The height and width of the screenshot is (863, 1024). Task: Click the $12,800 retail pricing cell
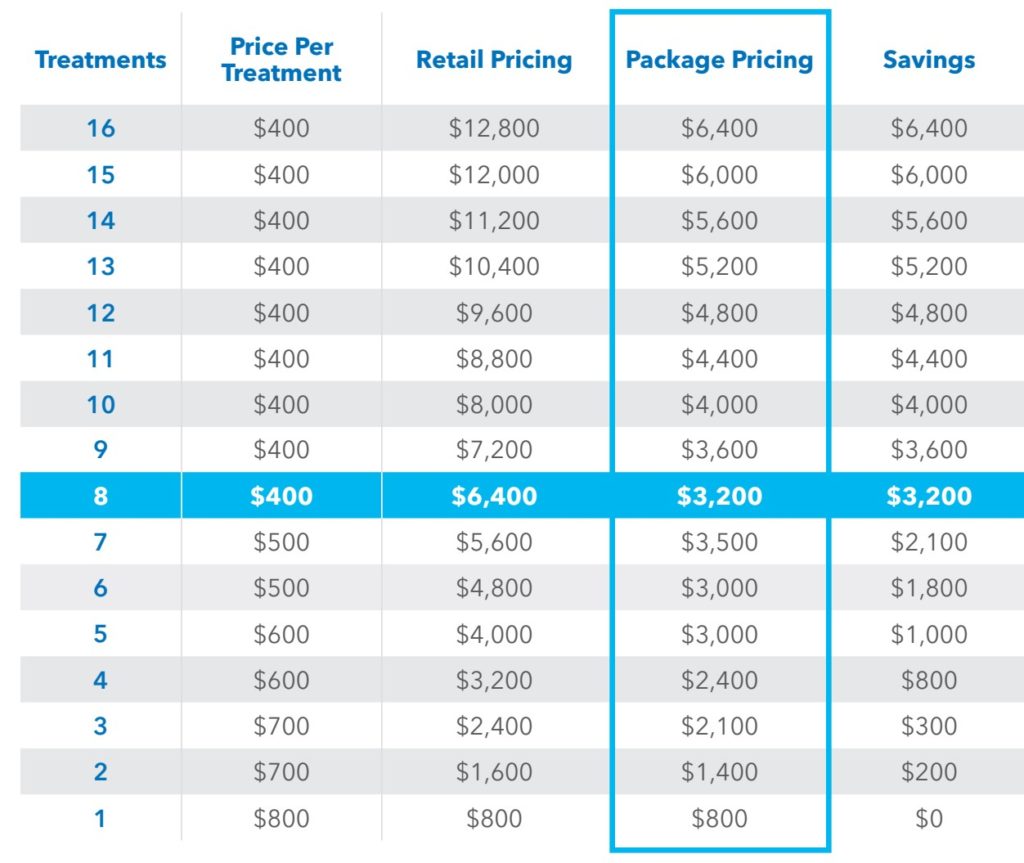[x=494, y=128]
